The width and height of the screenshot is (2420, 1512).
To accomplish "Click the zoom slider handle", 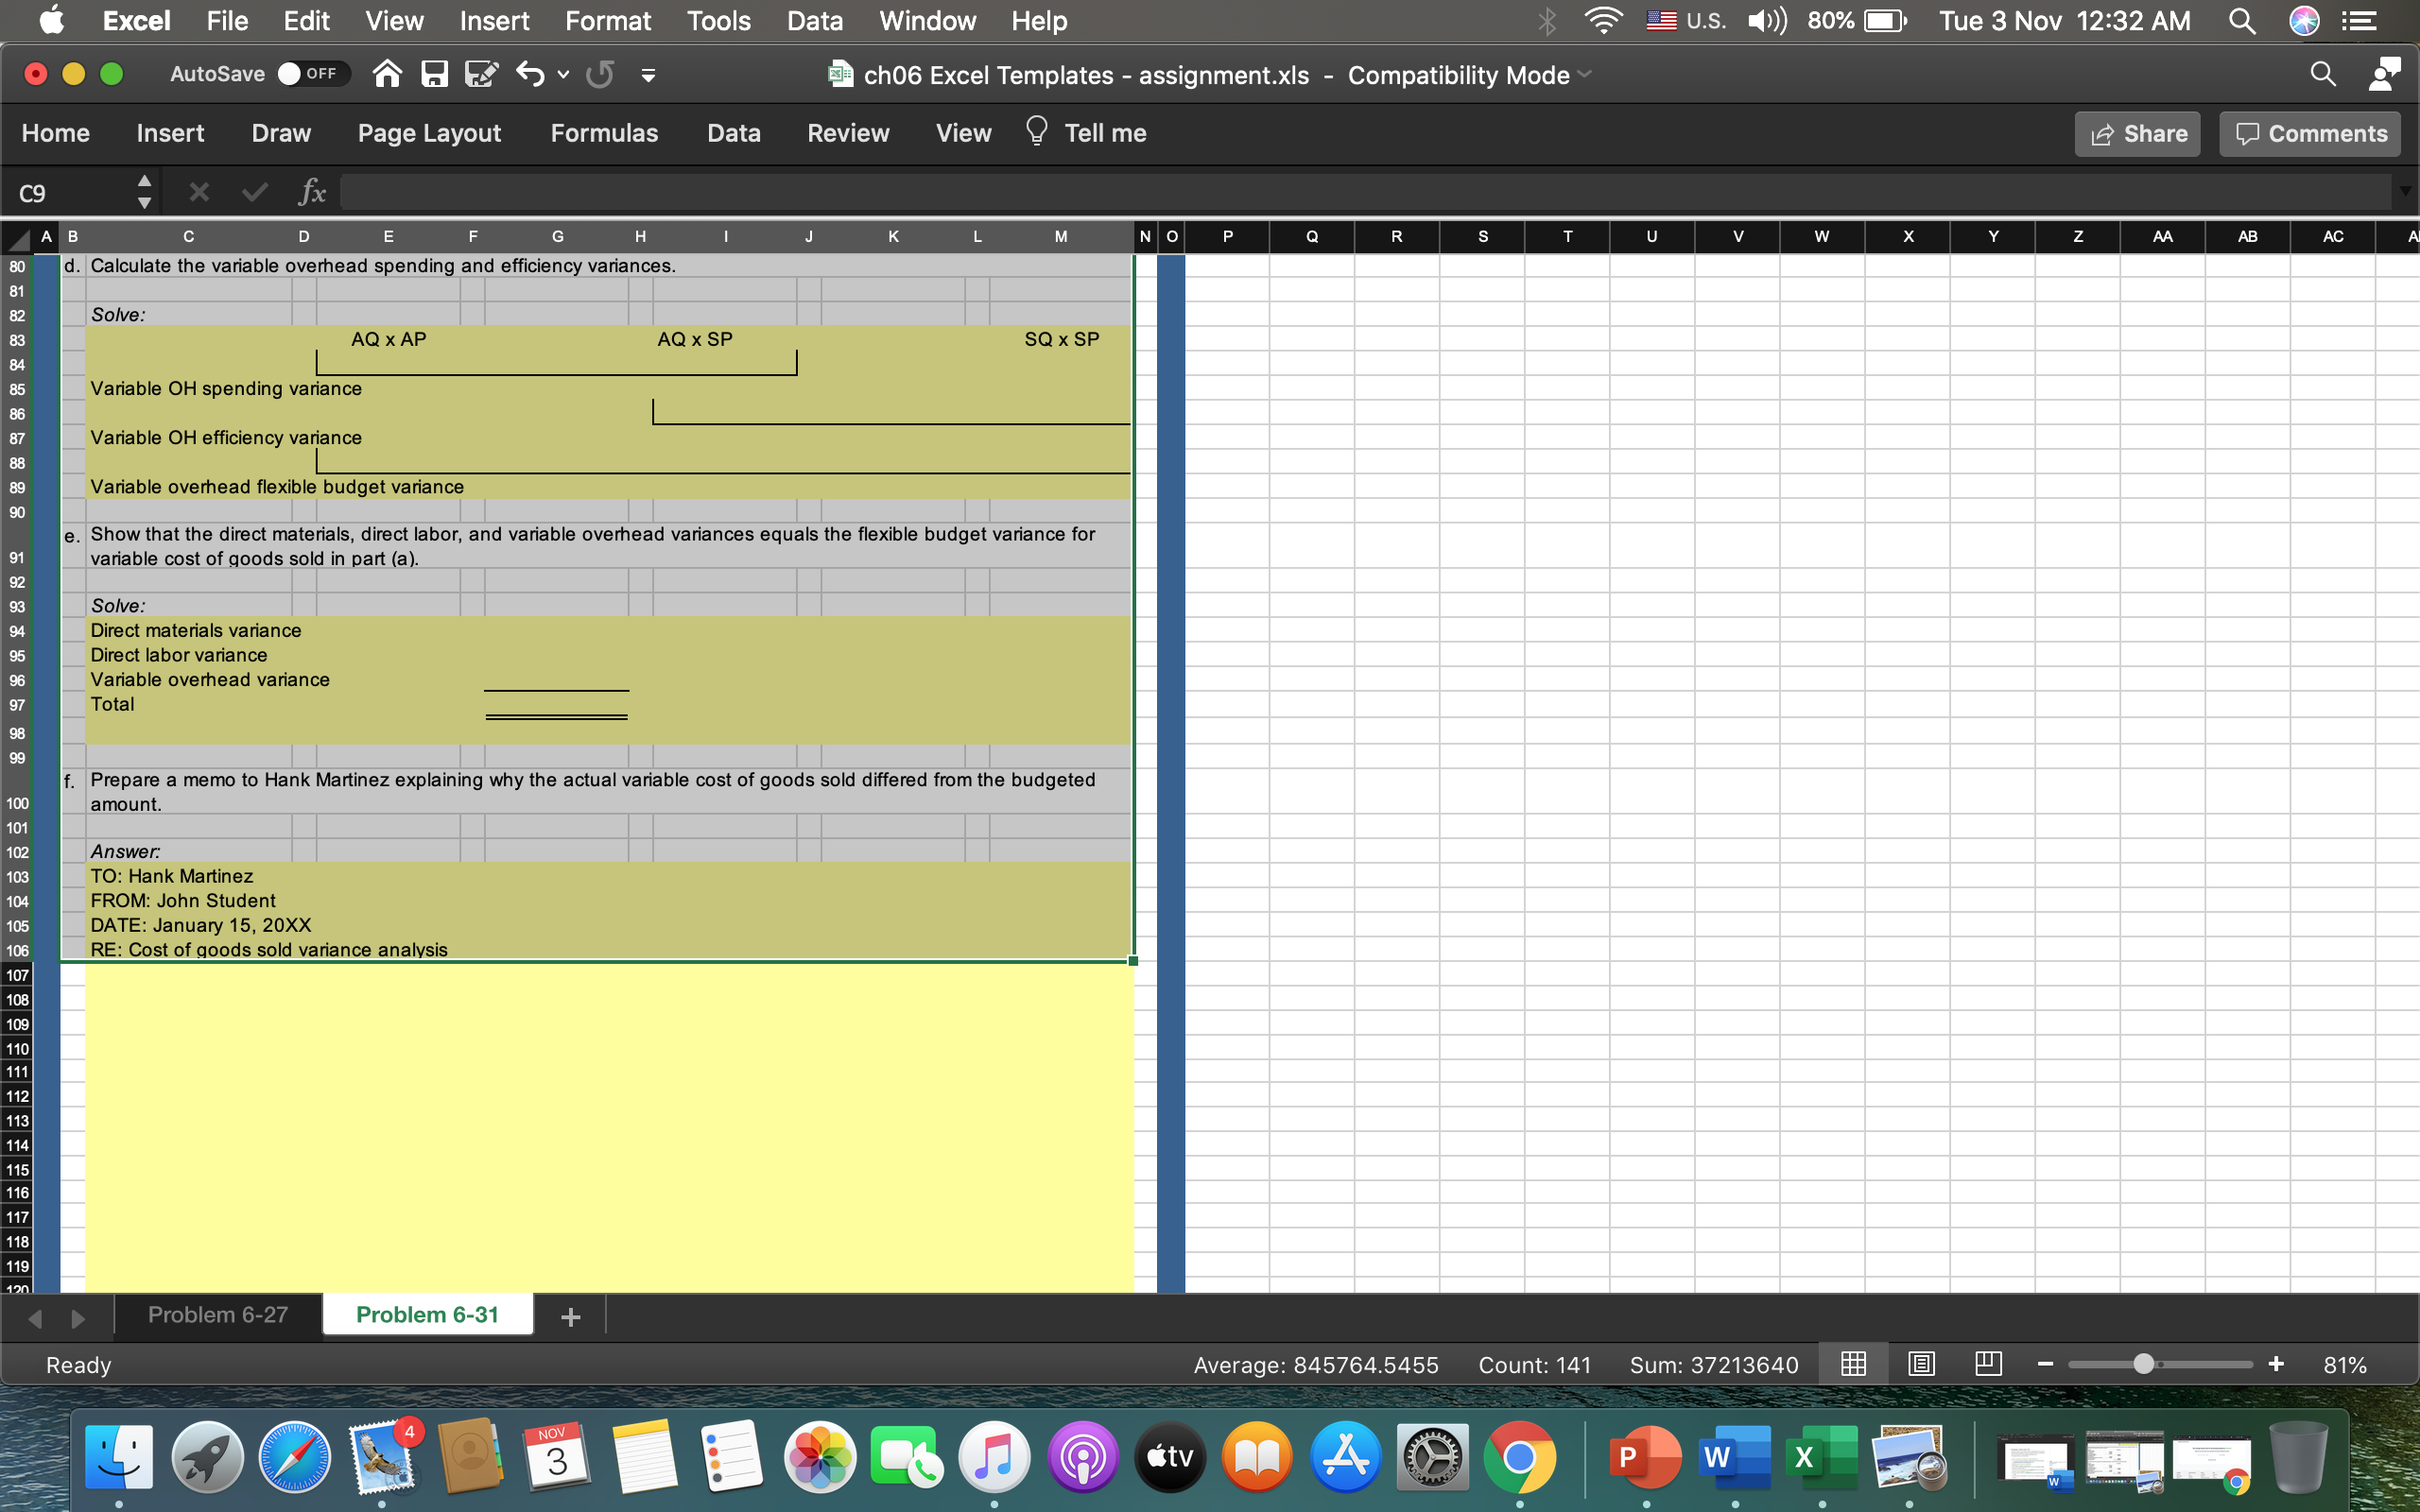I will (x=2143, y=1364).
